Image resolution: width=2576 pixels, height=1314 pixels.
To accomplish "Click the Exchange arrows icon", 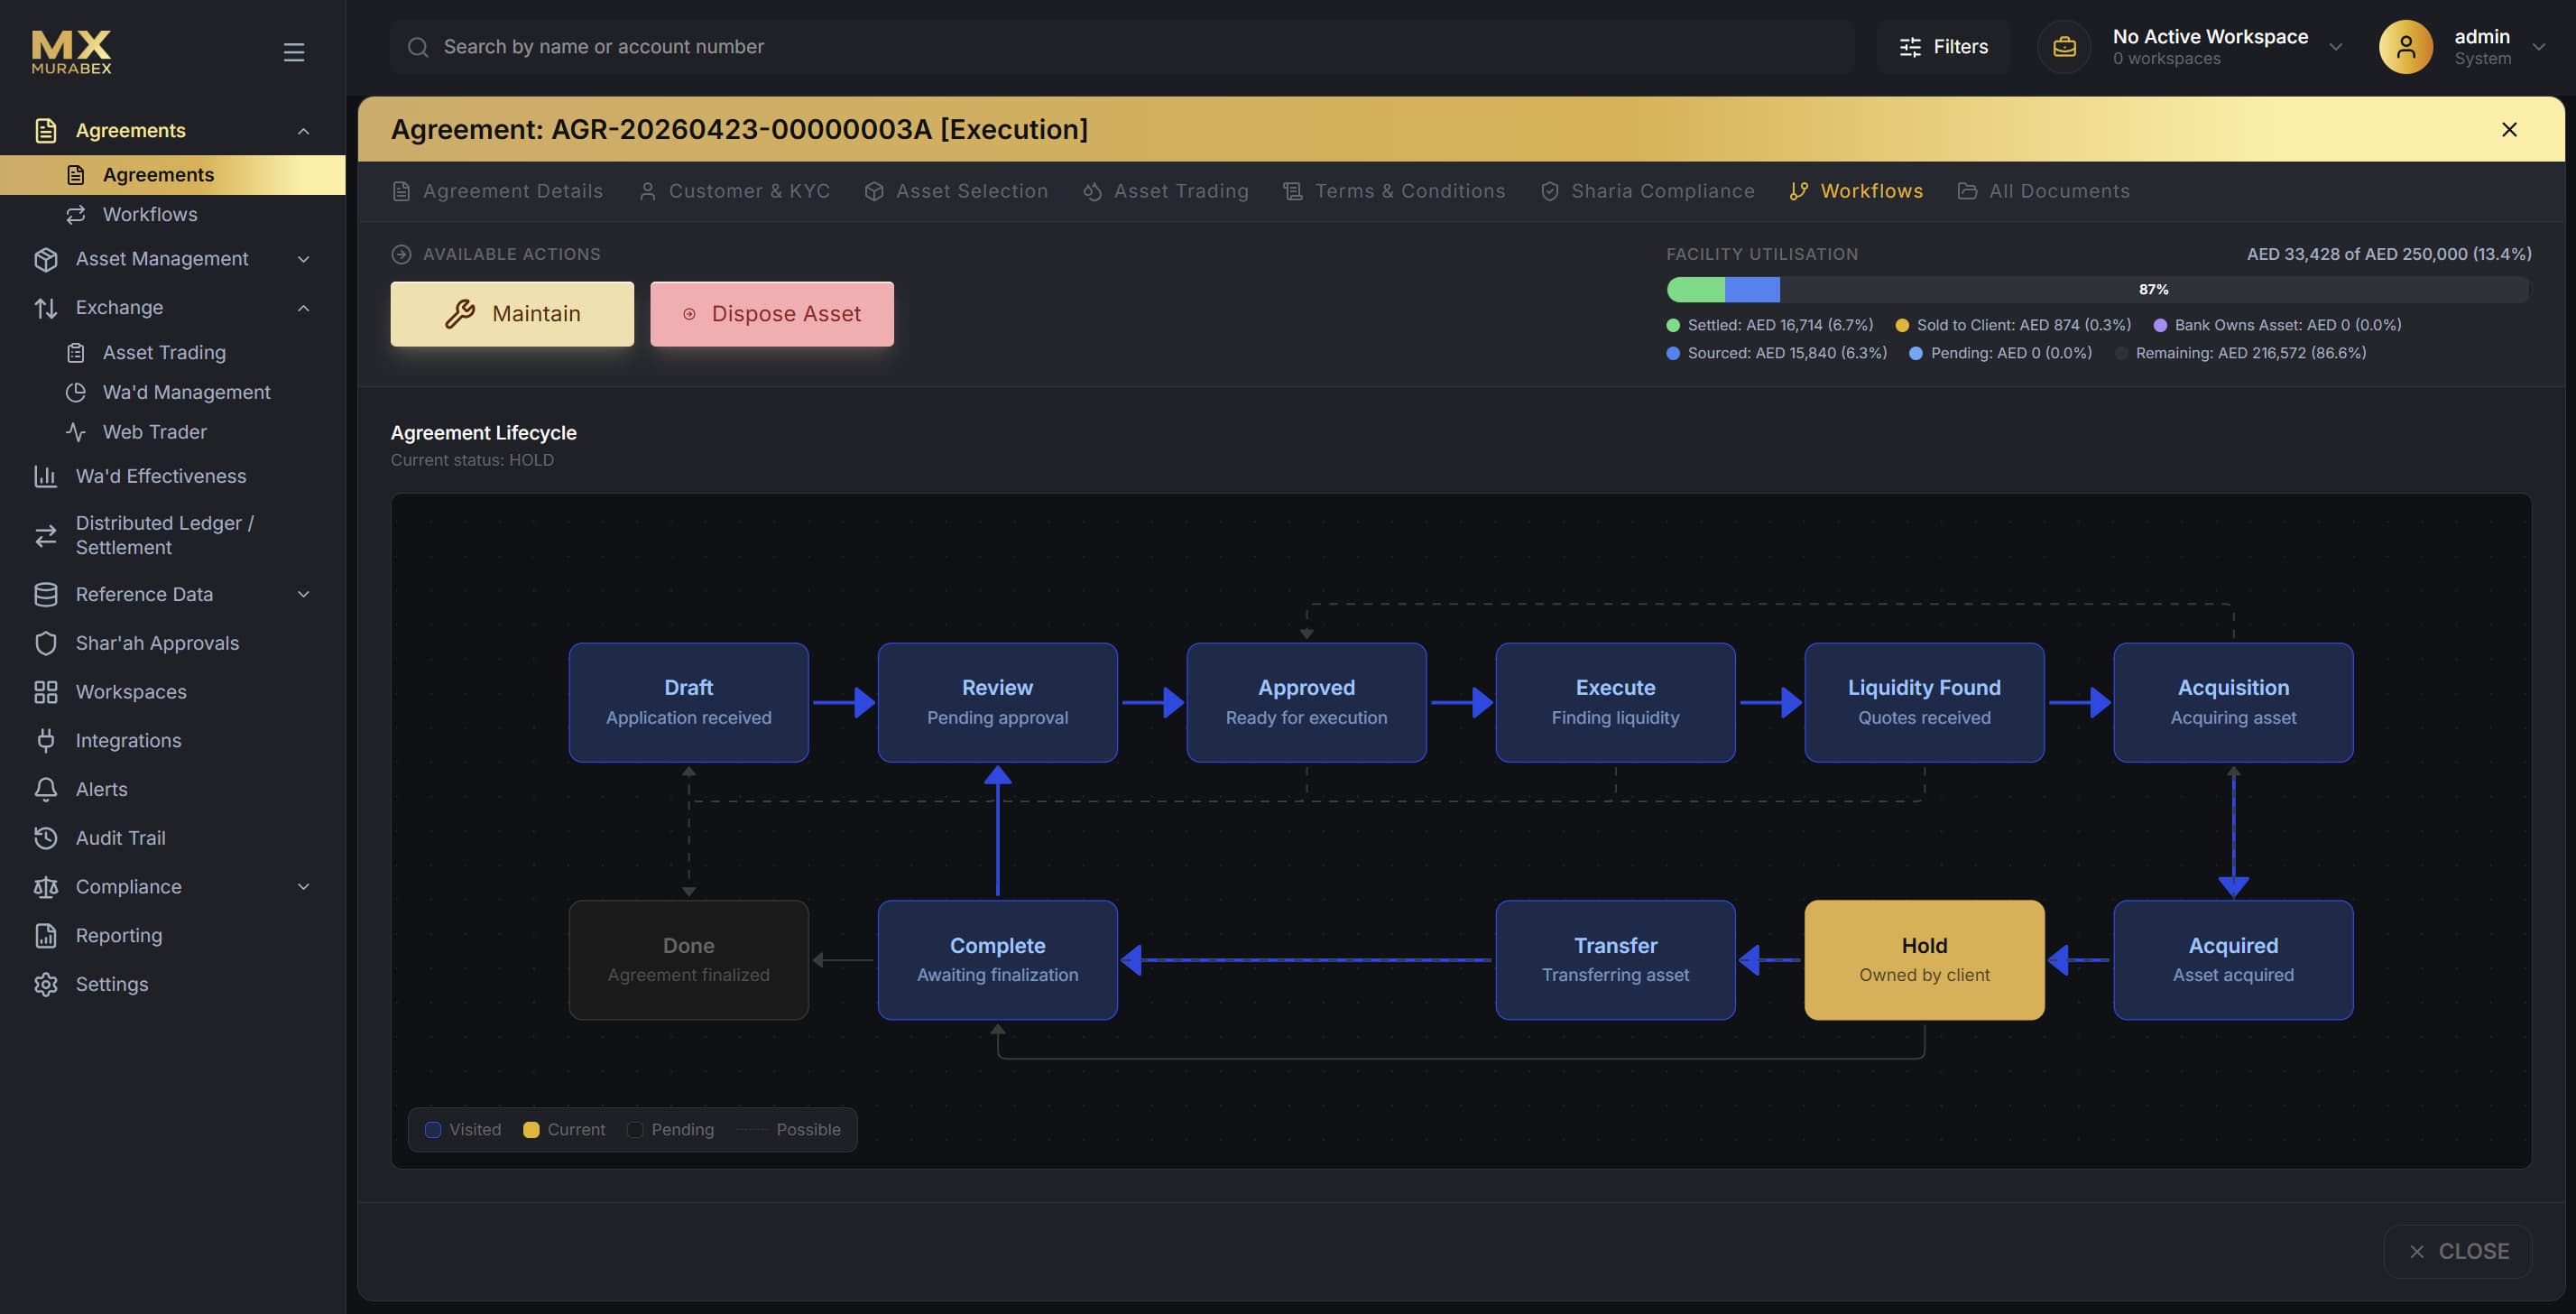I will pyautogui.click(x=46, y=308).
